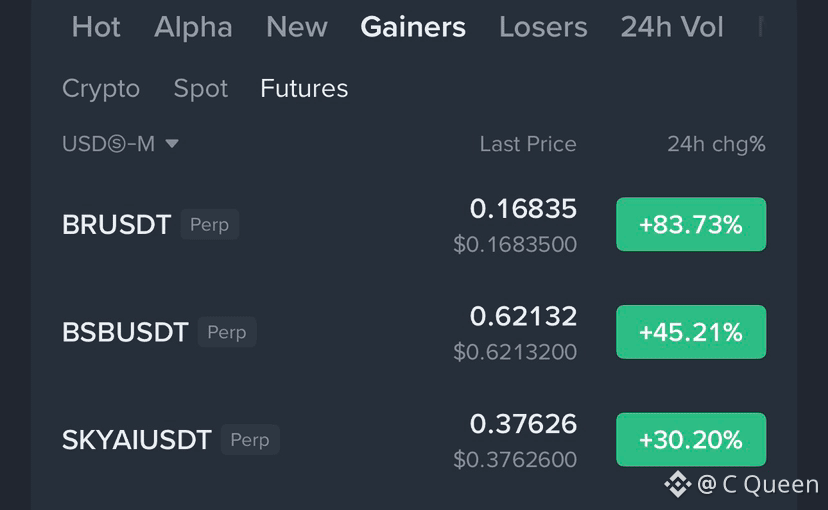Click the +45.21% change badge
This screenshot has width=828, height=510.
coord(691,332)
